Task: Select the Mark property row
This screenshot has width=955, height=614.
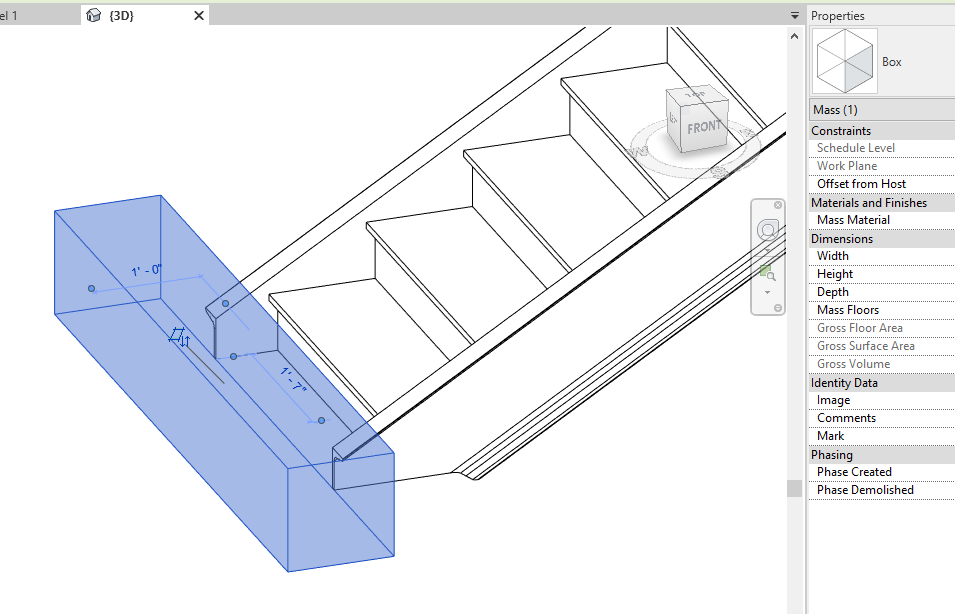Action: (x=882, y=436)
